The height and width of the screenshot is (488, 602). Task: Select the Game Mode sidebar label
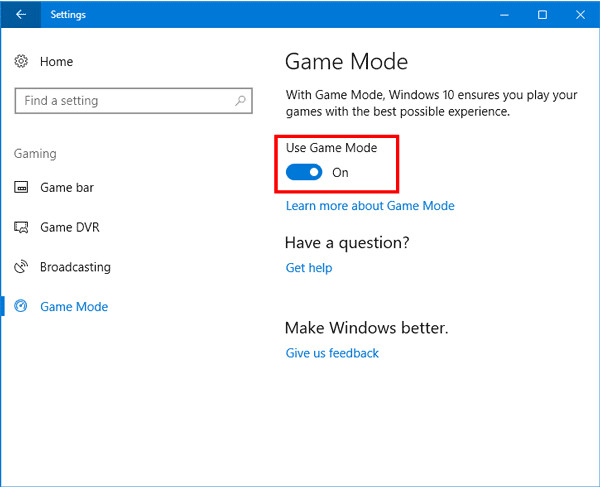(x=74, y=307)
